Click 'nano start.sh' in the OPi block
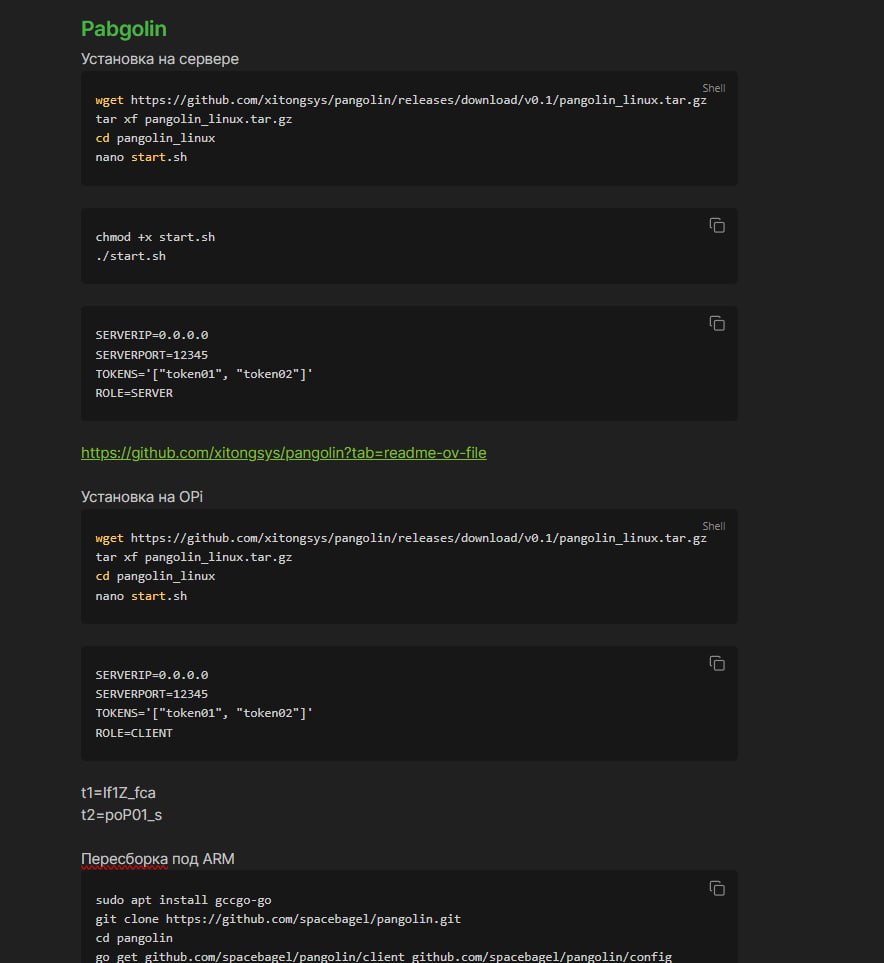Image resolution: width=884 pixels, height=963 pixels. tap(141, 596)
